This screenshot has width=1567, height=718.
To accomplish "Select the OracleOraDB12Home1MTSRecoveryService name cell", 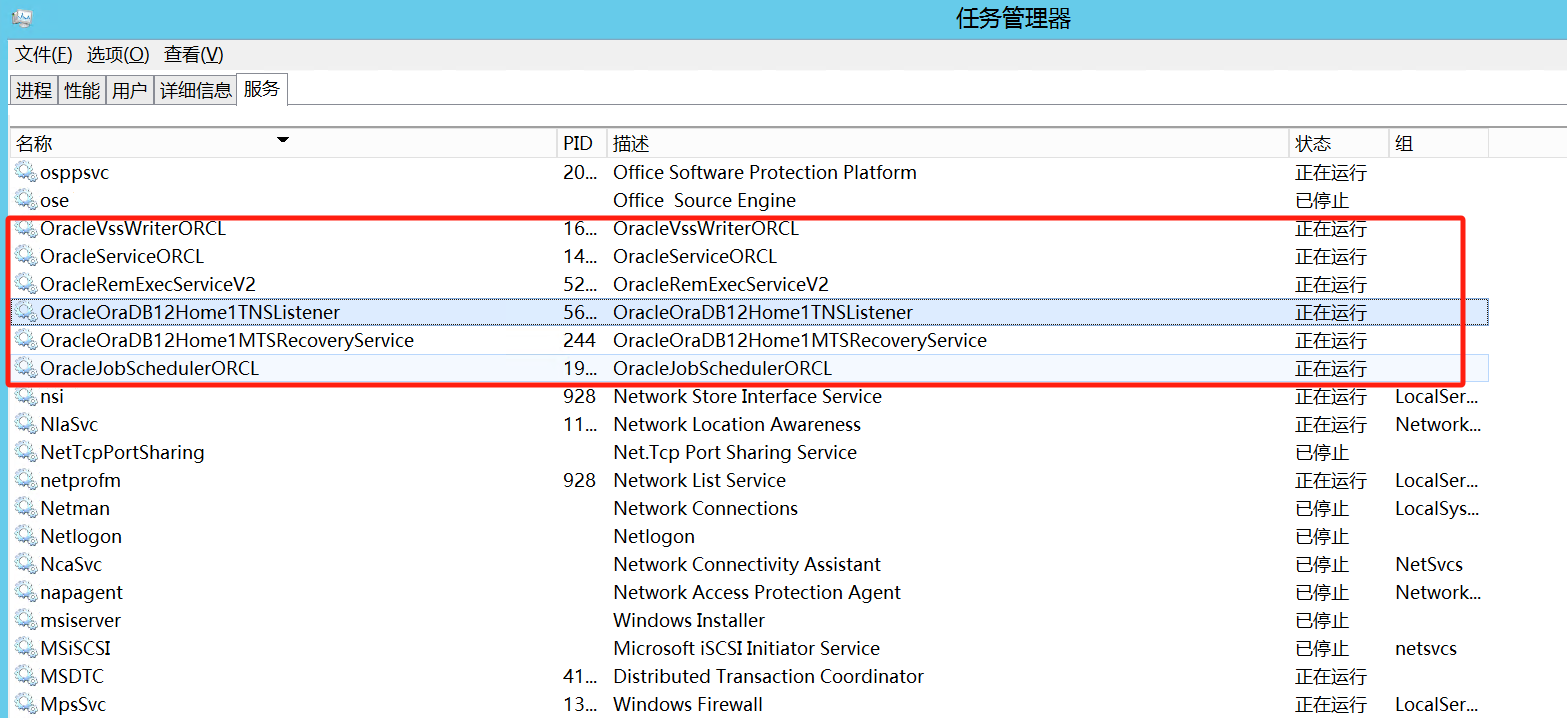I will [x=227, y=340].
